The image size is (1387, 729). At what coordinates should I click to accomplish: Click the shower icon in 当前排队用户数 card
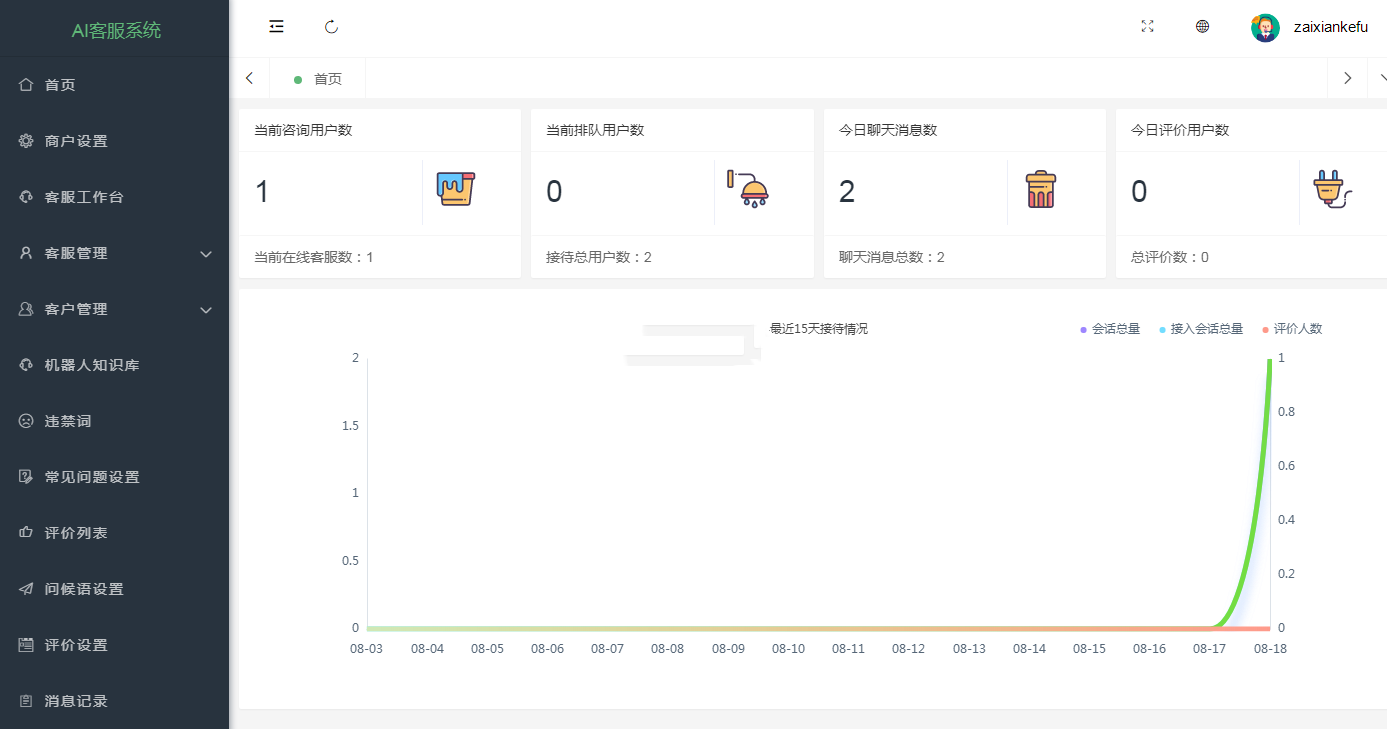(x=748, y=189)
